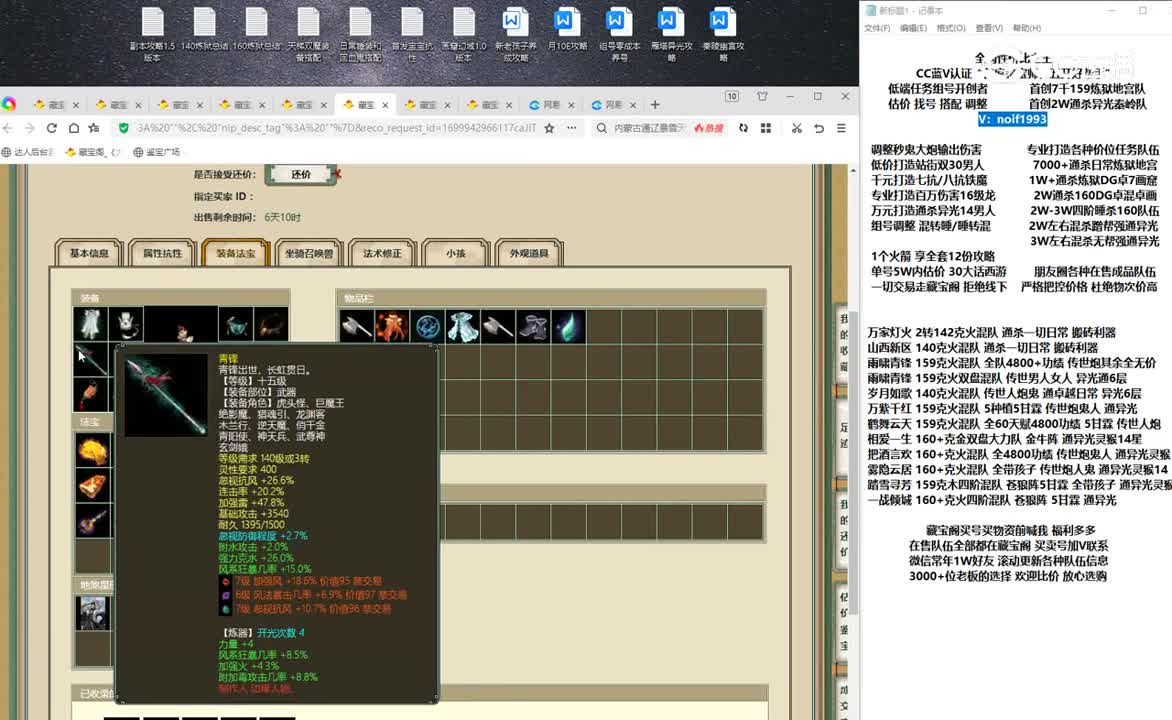Switch to the 基本信息 tab

[x=89, y=253]
